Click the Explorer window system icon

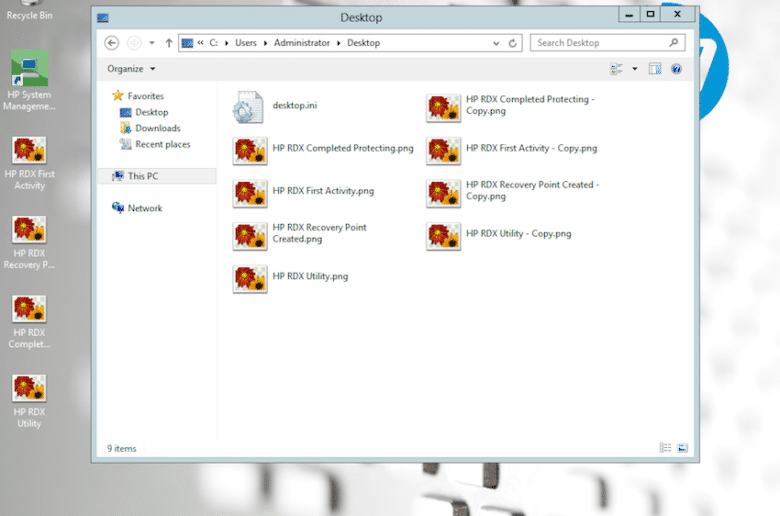103,18
